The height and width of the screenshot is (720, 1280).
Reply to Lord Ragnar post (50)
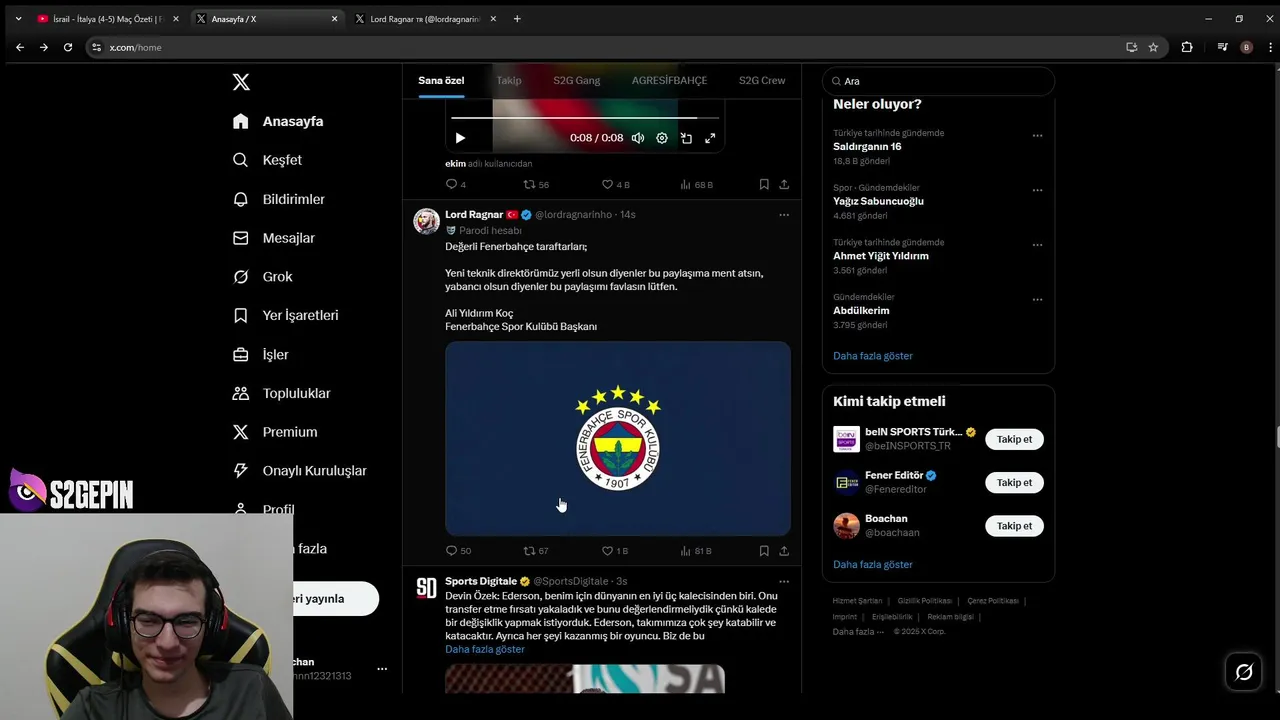pos(458,550)
